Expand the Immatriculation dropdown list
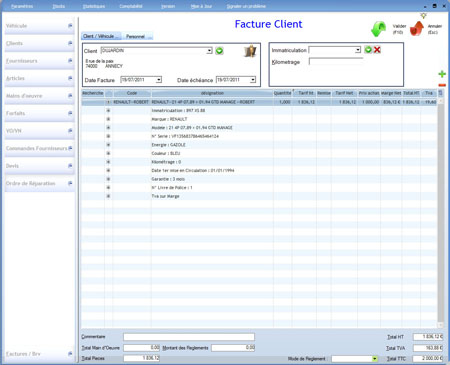The height and width of the screenshot is (365, 450). [358, 50]
